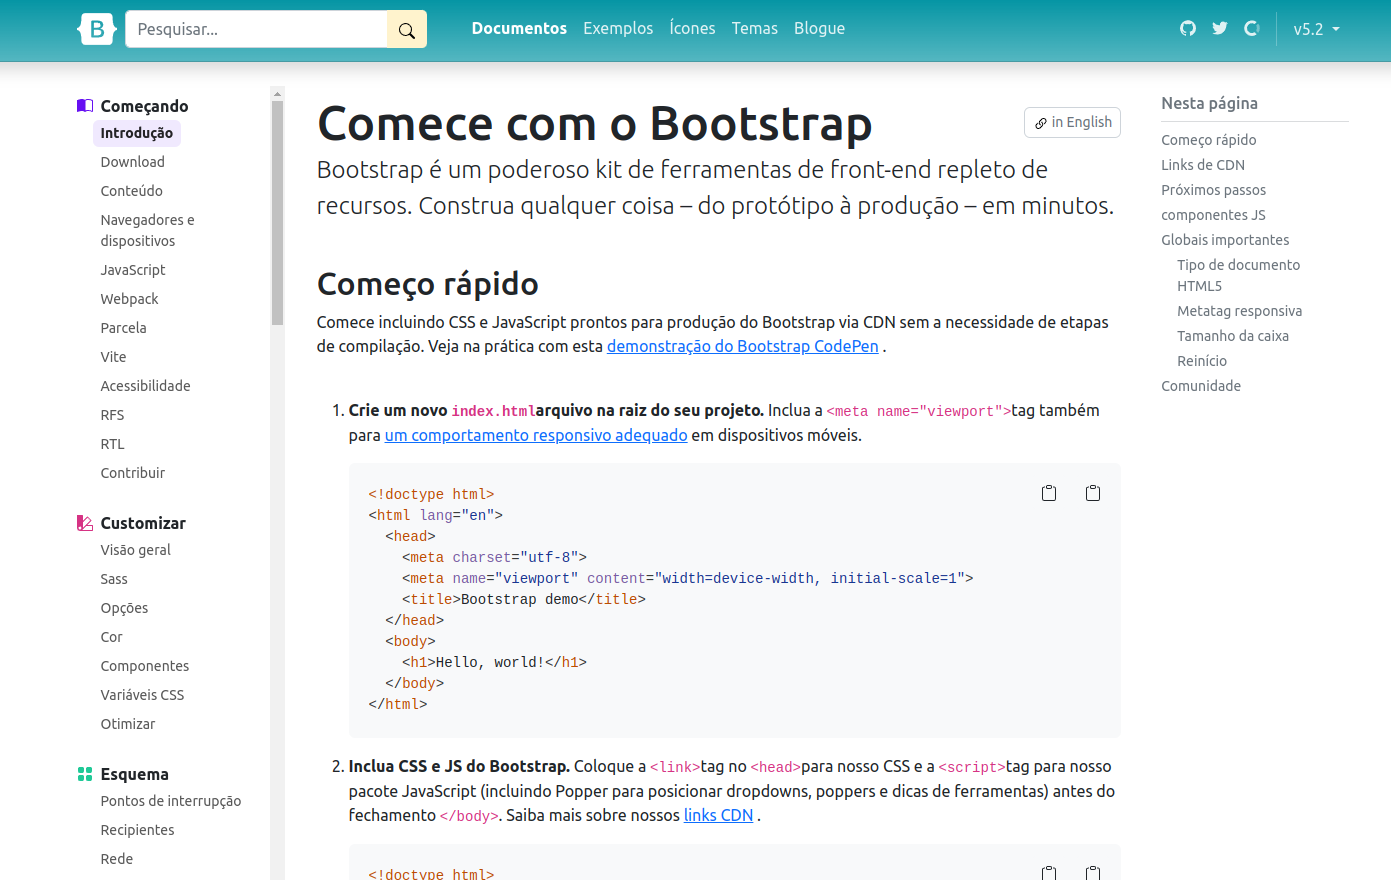
Task: Jump to Próximos passos in page contents
Action: pos(1213,190)
